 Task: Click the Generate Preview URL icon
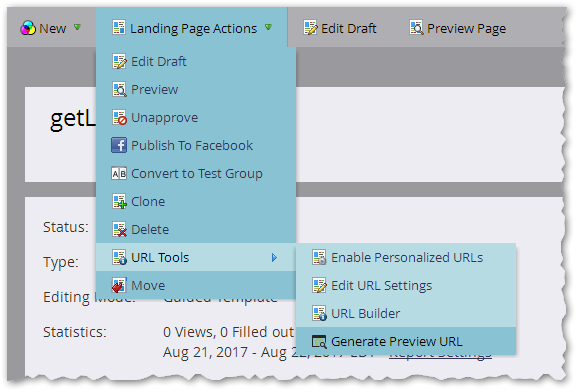tap(319, 341)
